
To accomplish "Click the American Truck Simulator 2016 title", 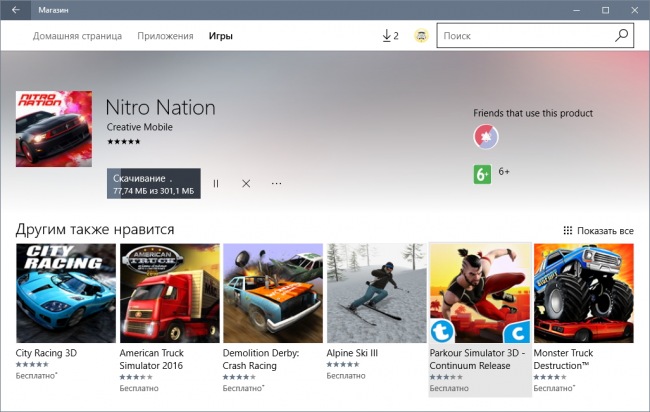I will point(152,359).
